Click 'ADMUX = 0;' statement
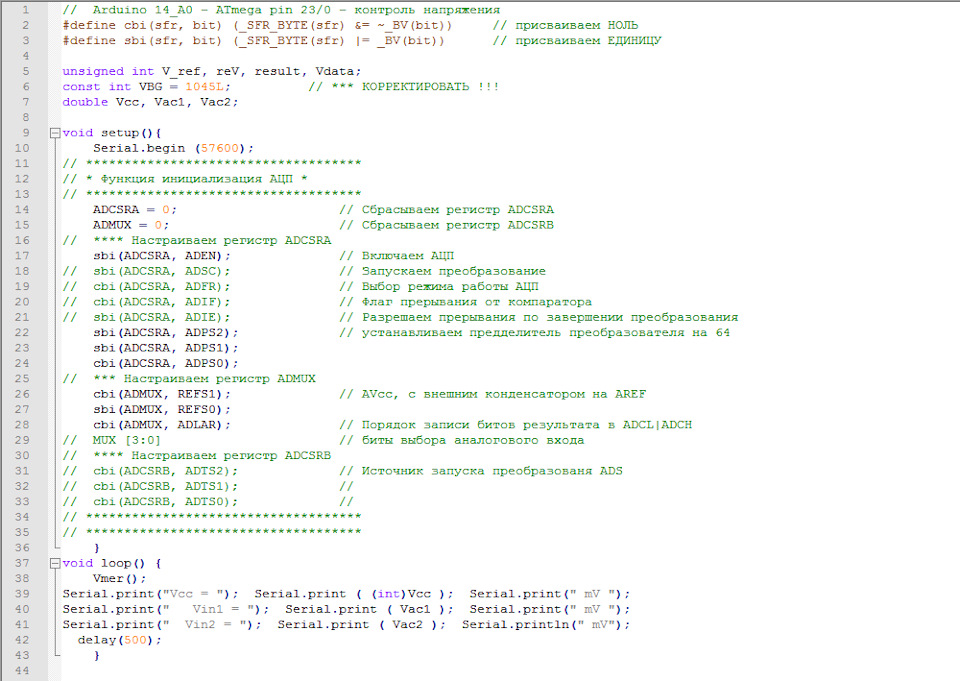The width and height of the screenshot is (960, 681). (131, 225)
